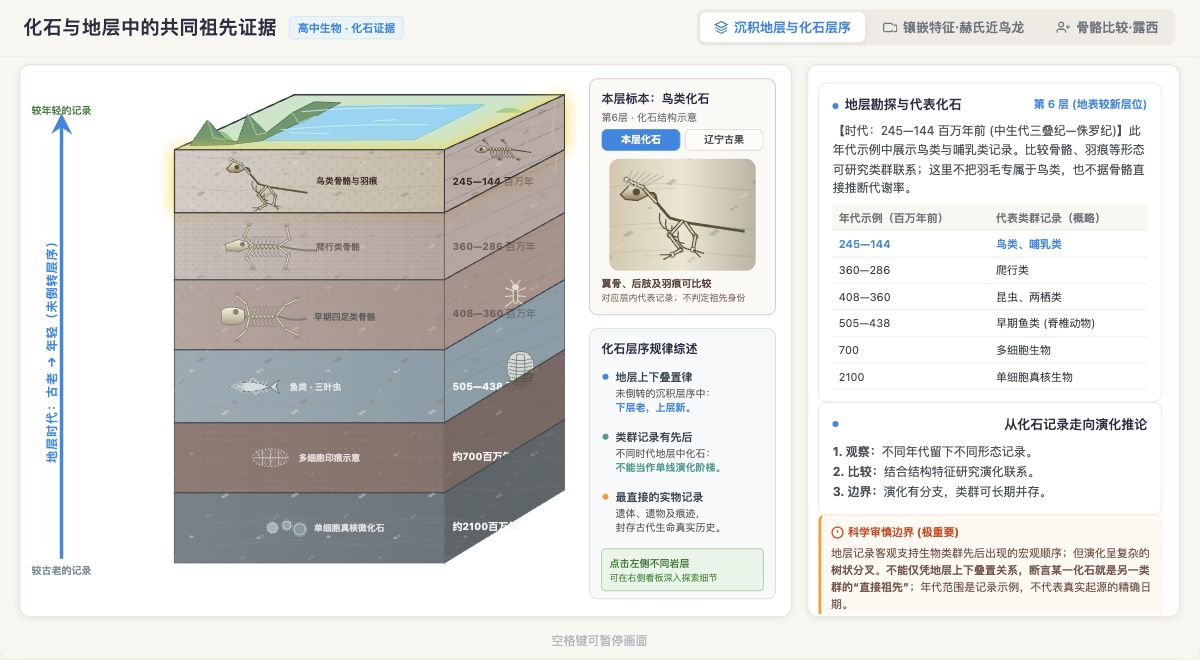Select the 单细胞真核微化石 rock layer
This screenshot has width=1200, height=660.
[x=308, y=527]
